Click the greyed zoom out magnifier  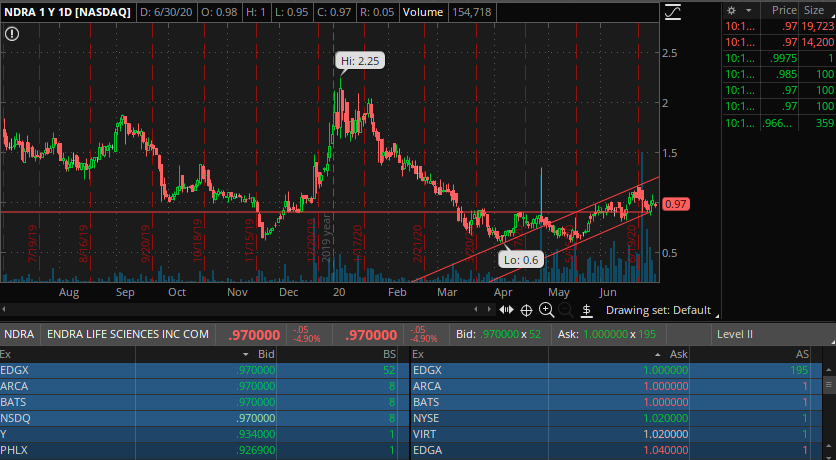565,310
